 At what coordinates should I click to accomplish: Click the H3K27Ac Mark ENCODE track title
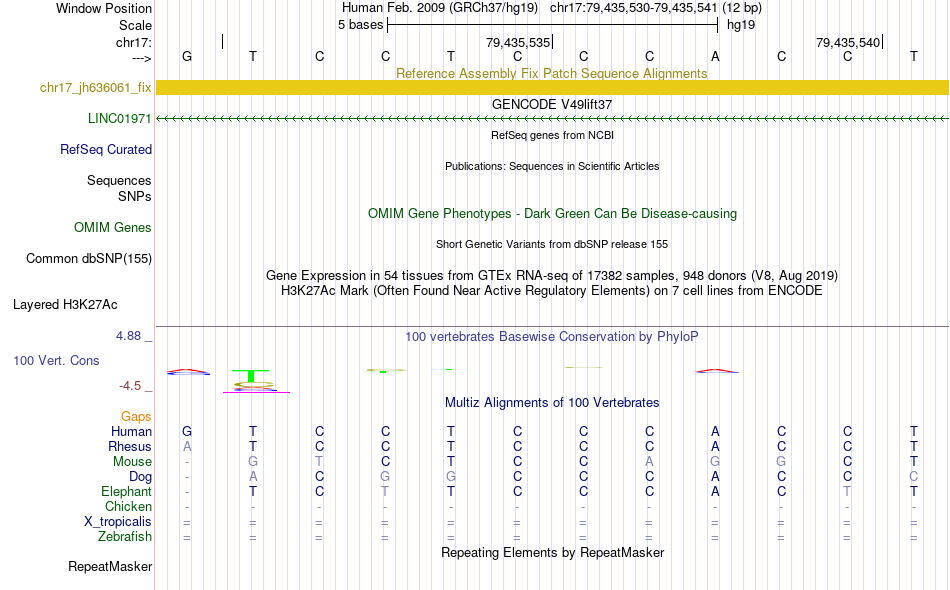point(552,291)
